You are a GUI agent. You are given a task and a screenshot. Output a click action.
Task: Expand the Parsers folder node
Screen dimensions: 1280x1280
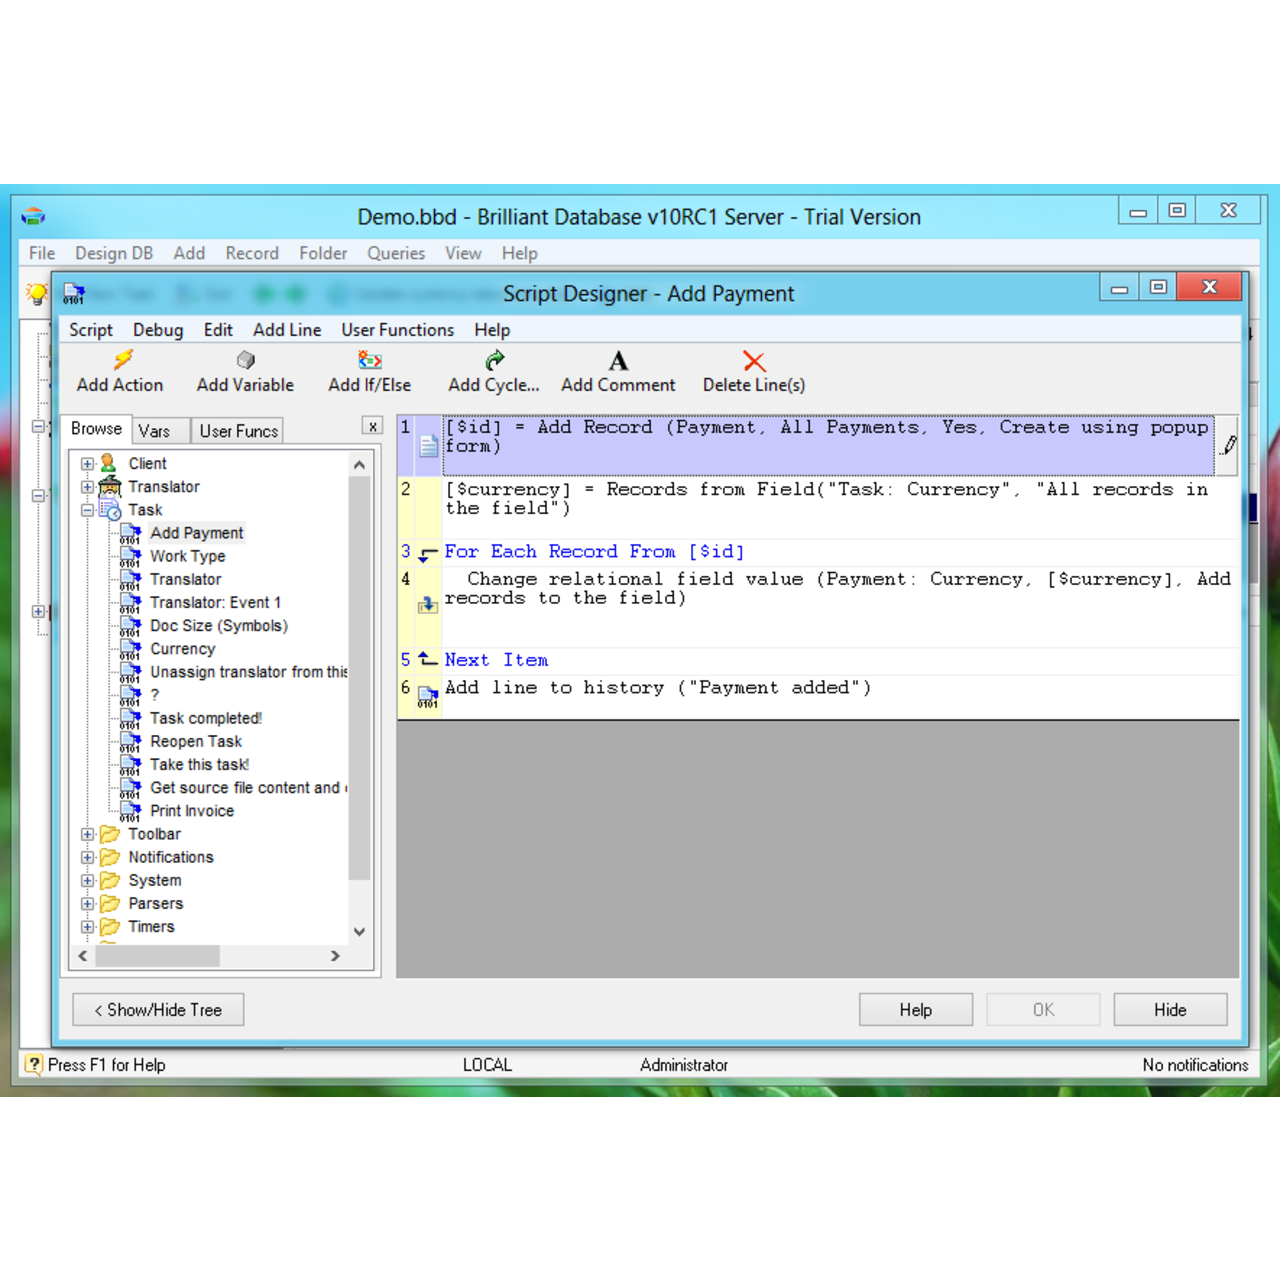[x=88, y=904]
